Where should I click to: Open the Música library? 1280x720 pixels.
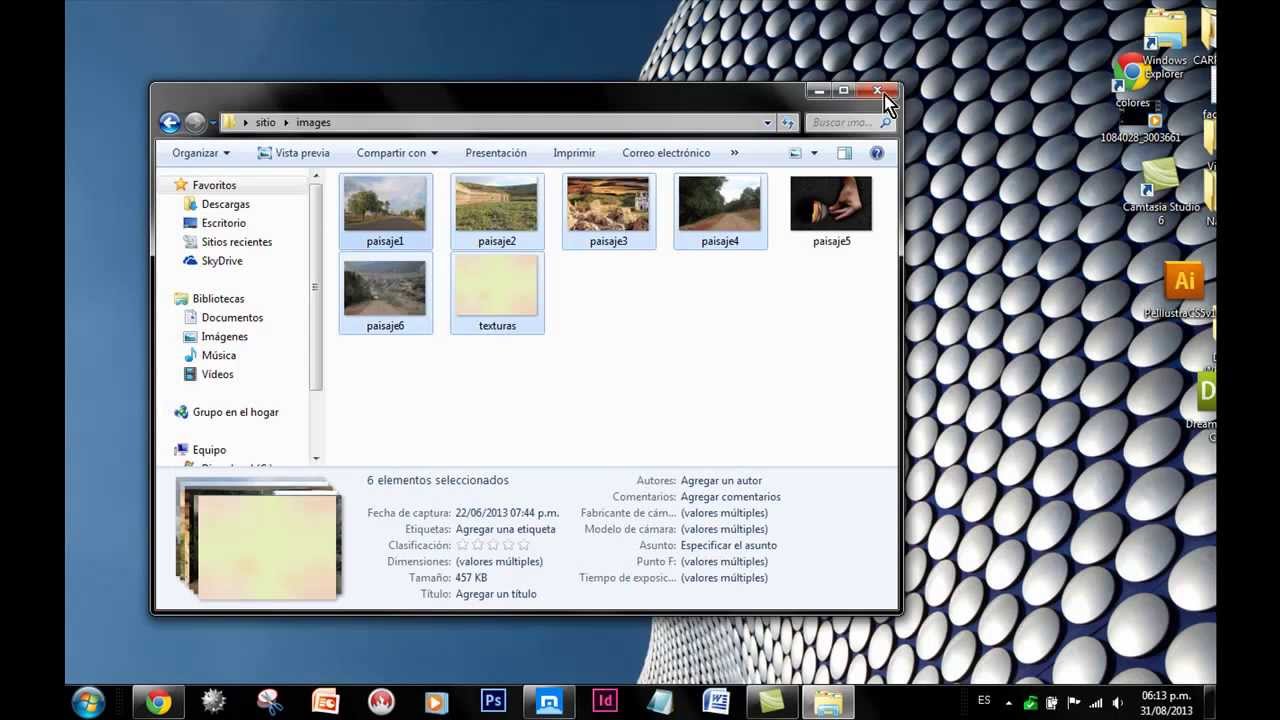coord(218,355)
